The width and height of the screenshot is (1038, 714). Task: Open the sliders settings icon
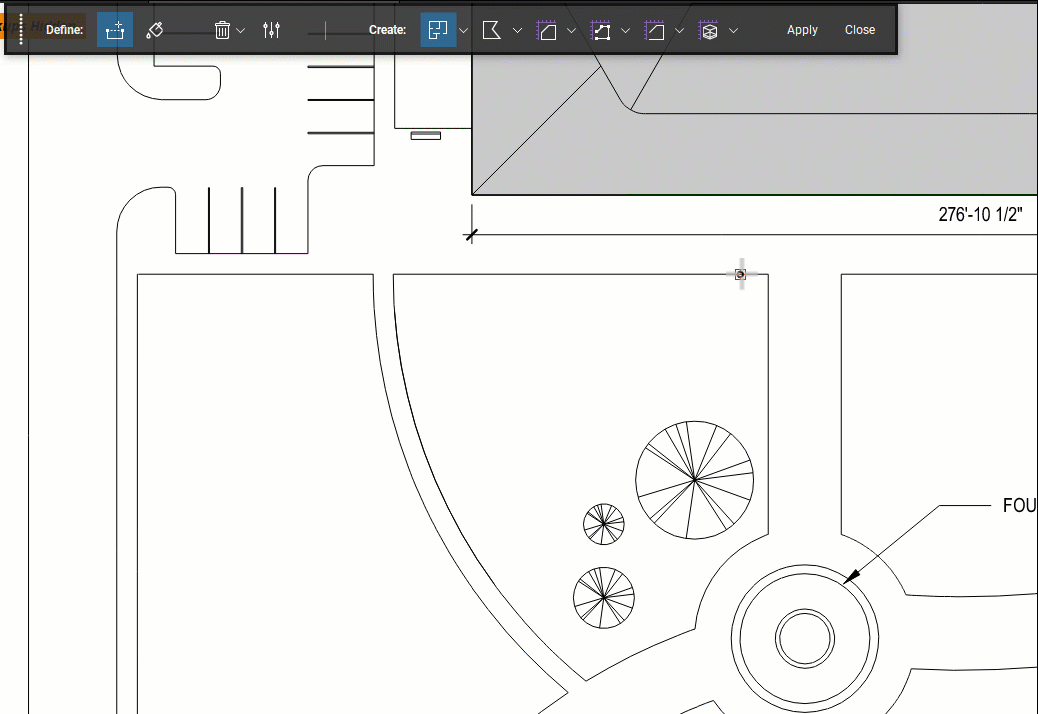coord(271,30)
